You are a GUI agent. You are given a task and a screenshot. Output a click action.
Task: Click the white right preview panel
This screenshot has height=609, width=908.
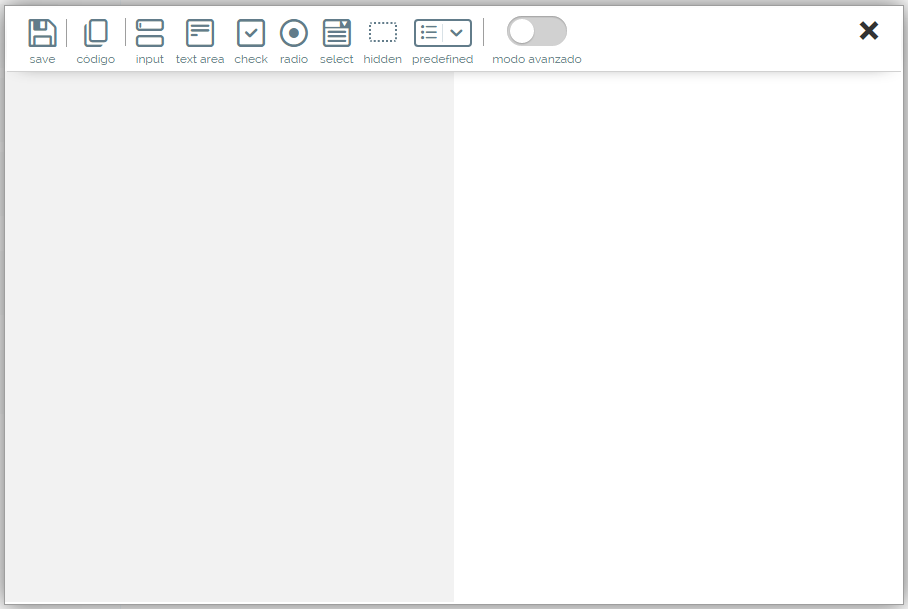point(678,337)
